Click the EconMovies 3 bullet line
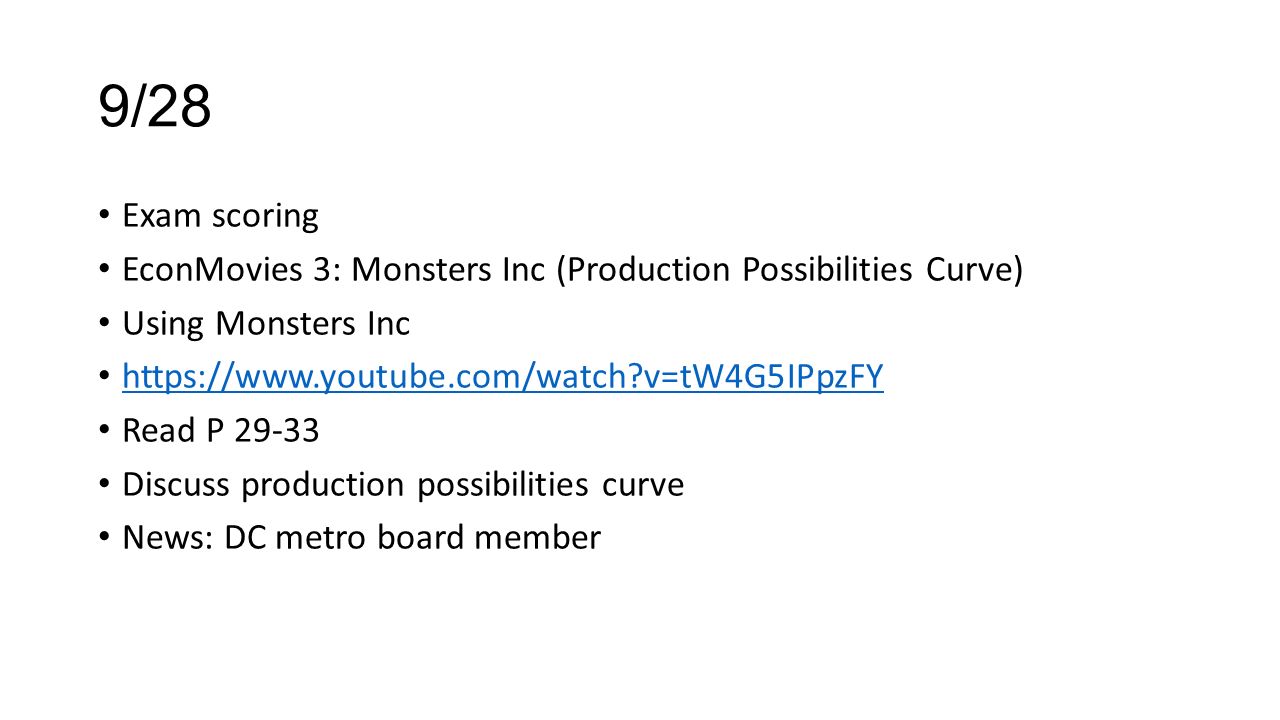This screenshot has height=720, width=1280. coord(572,270)
